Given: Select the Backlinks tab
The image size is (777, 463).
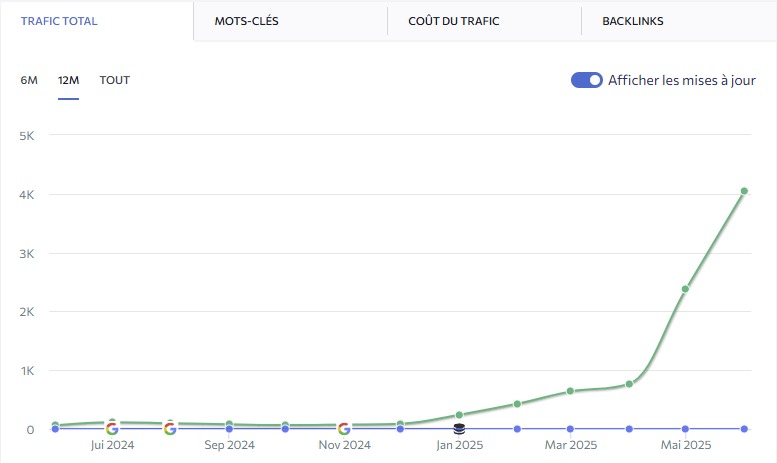Looking at the screenshot, I should pyautogui.click(x=633, y=21).
